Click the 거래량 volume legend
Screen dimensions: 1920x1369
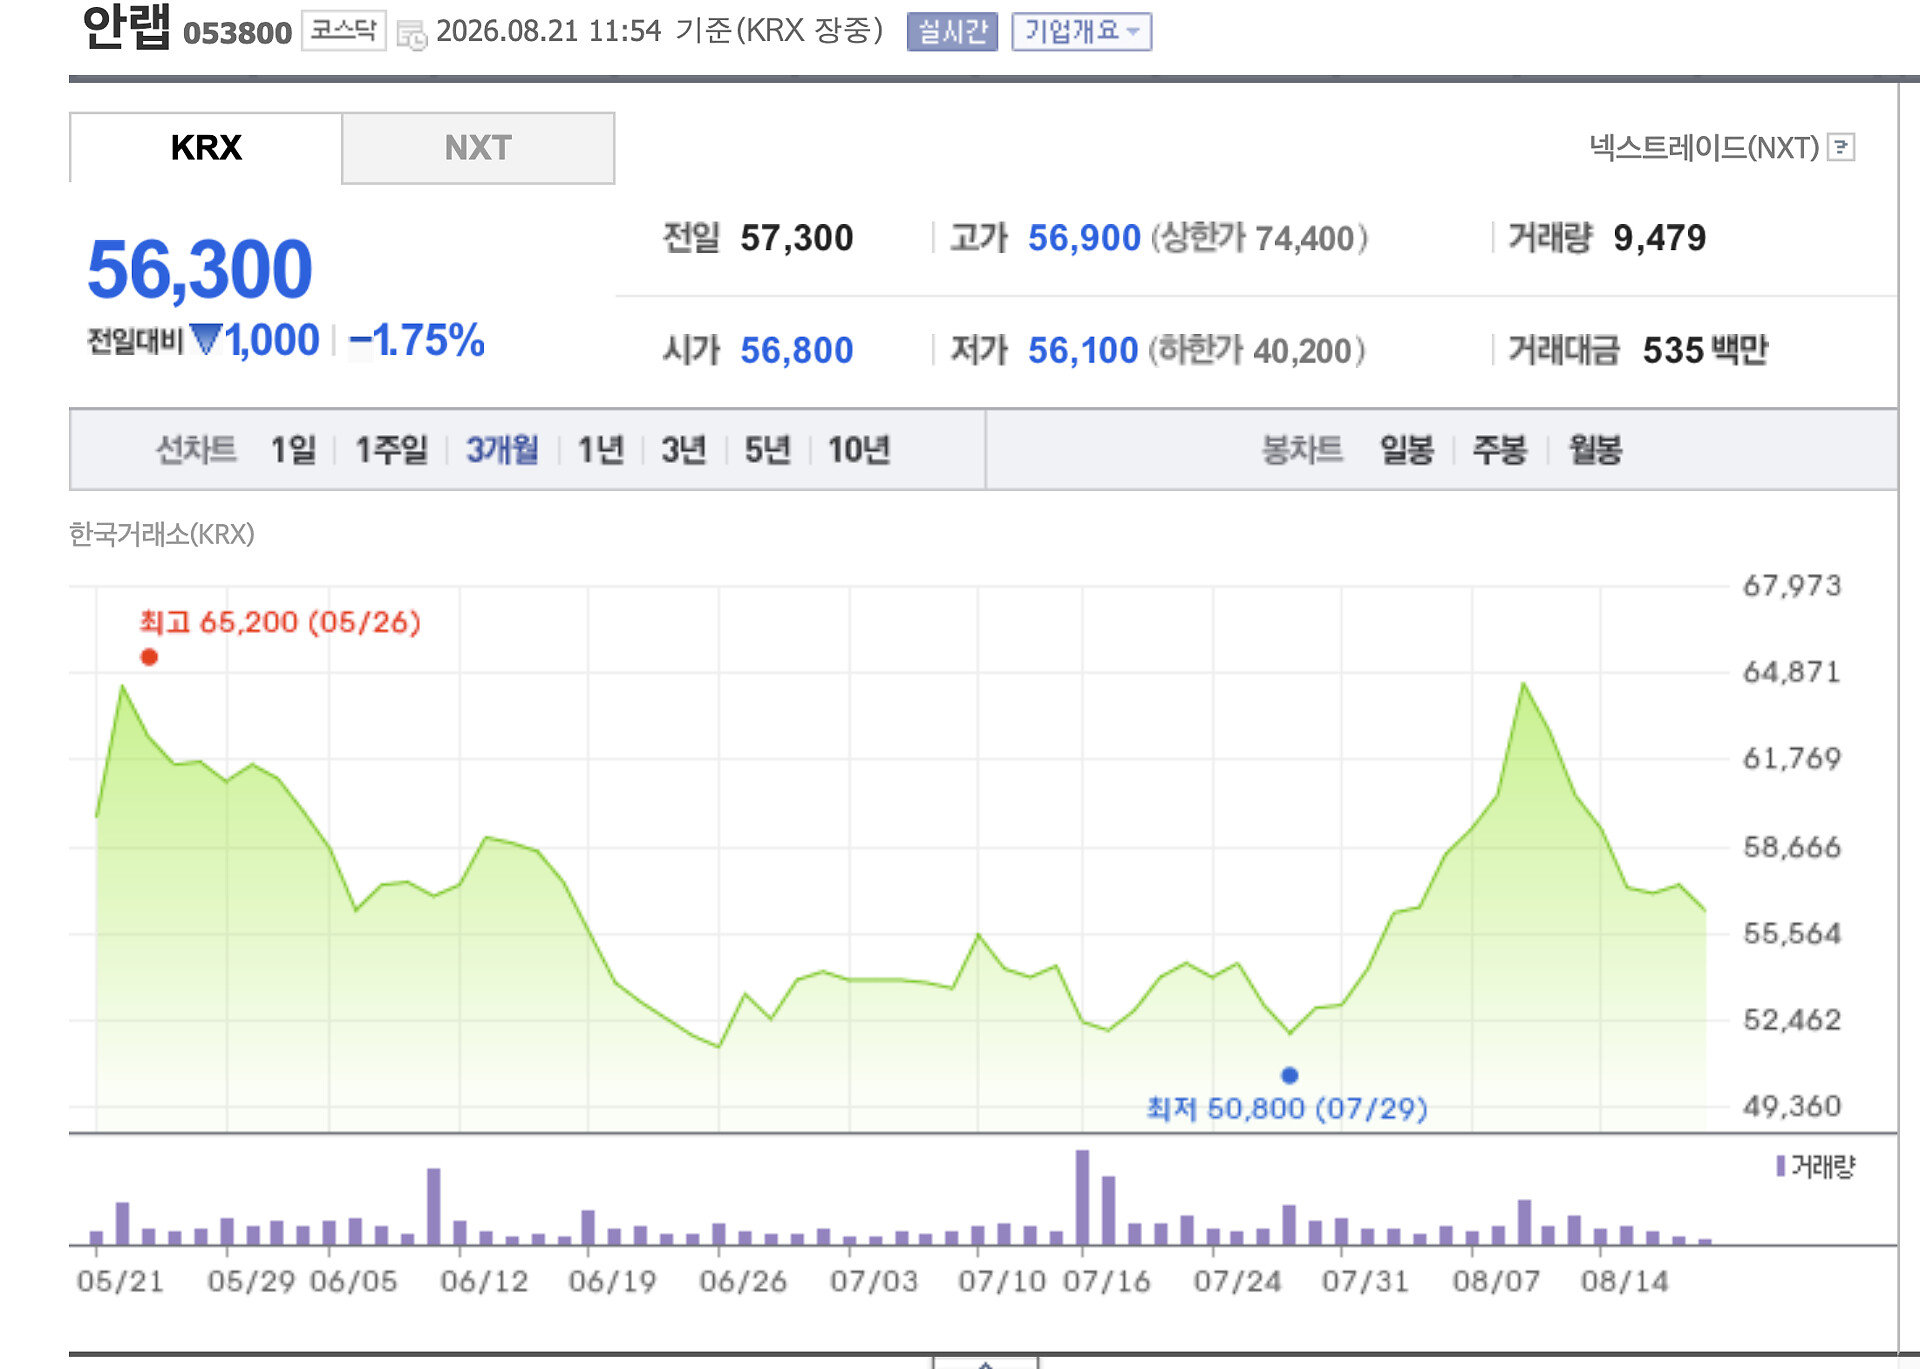click(x=1816, y=1166)
